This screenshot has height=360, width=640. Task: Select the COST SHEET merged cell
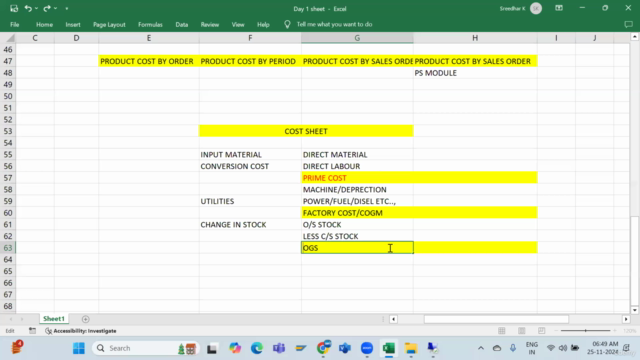click(306, 131)
